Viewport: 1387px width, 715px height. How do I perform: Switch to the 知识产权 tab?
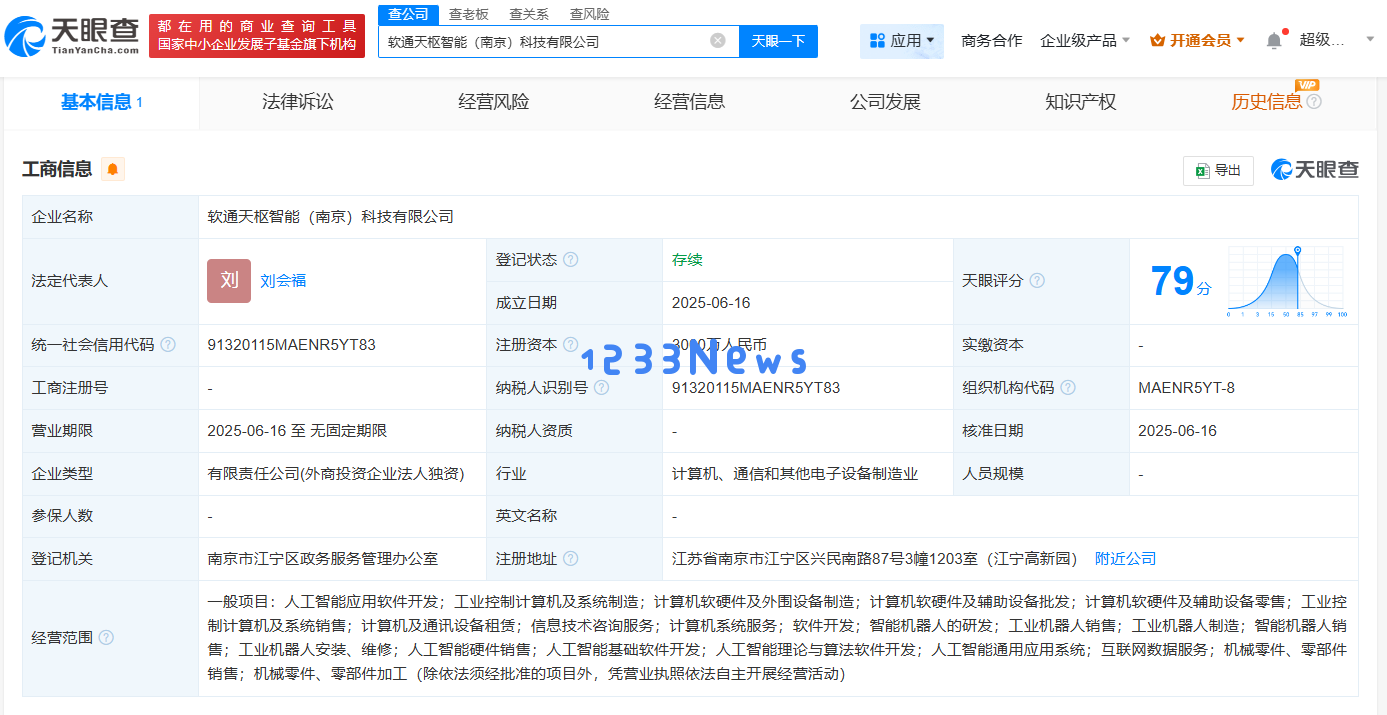pyautogui.click(x=1080, y=102)
